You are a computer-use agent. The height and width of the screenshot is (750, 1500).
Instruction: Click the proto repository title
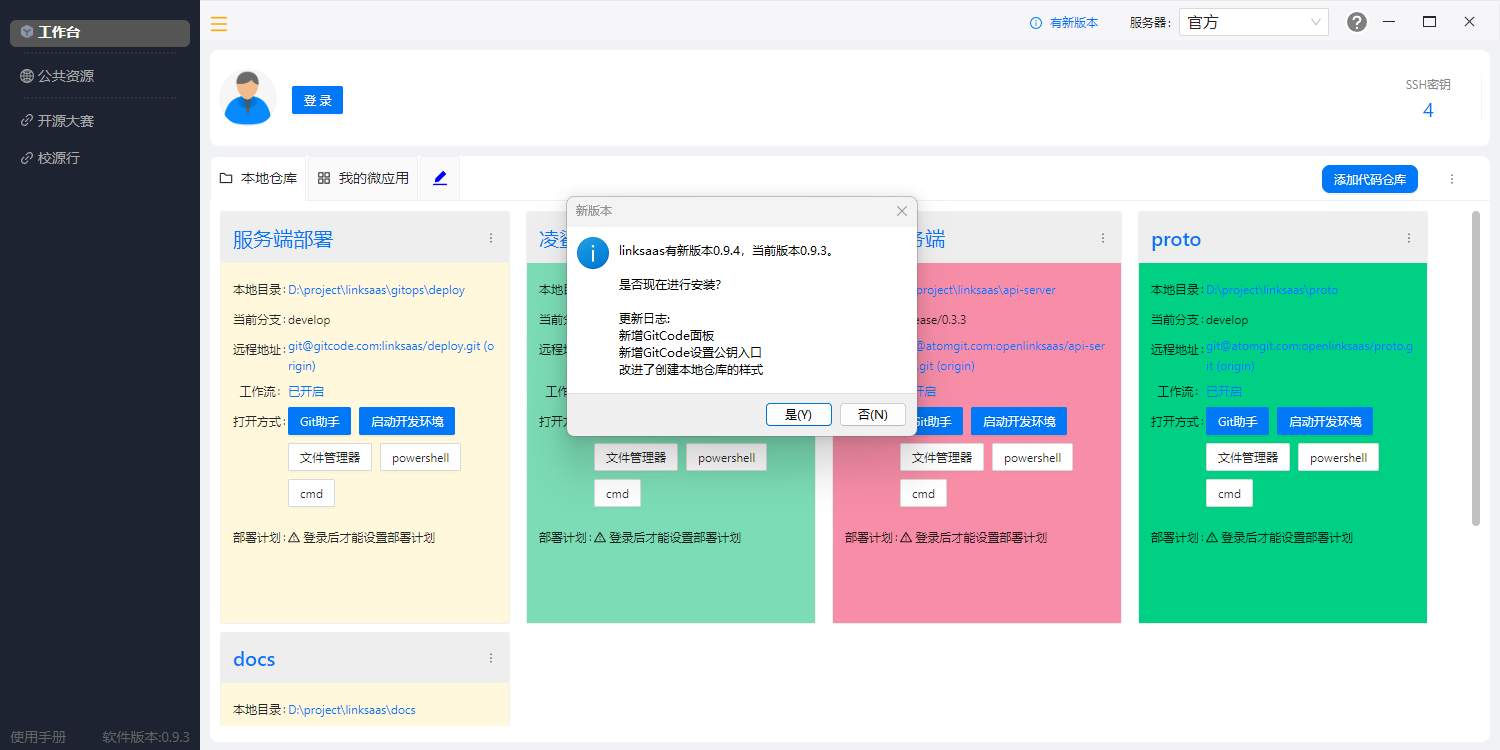point(1176,239)
